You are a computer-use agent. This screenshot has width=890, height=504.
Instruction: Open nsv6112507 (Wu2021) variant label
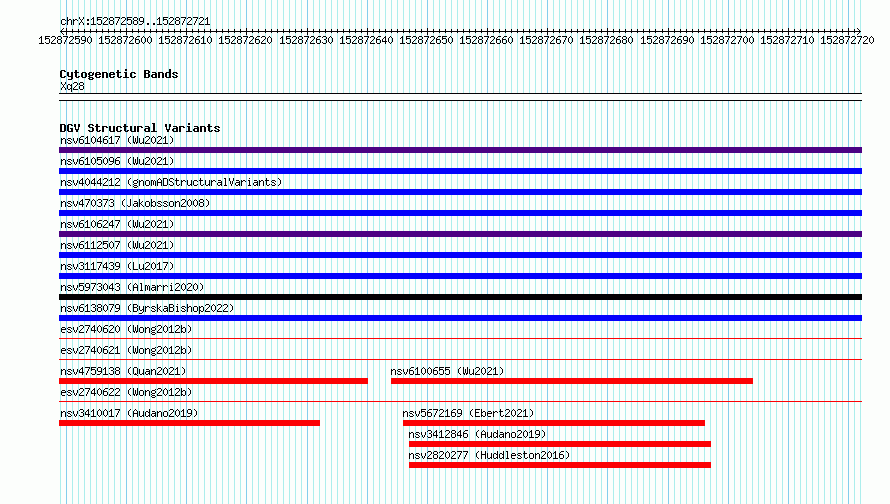pos(117,245)
